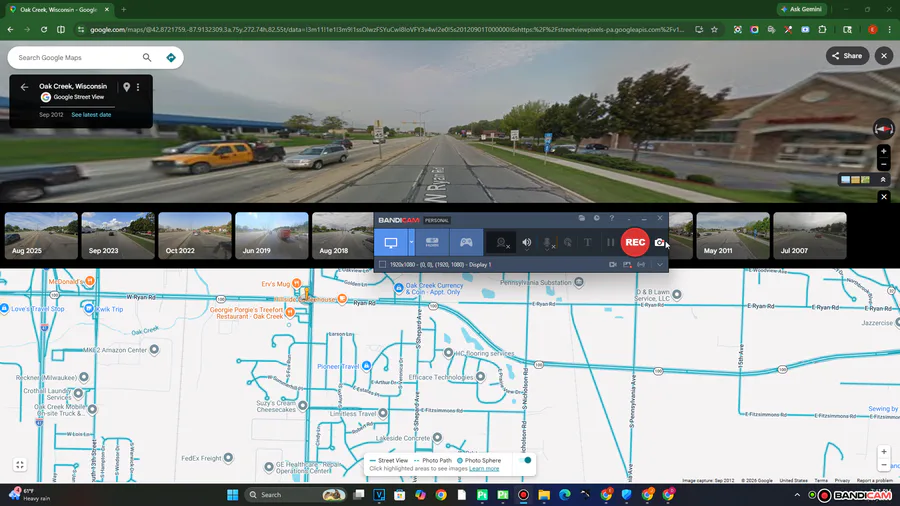Zoom in the map with plus
Screen dimensions: 900x506
tap(884, 451)
